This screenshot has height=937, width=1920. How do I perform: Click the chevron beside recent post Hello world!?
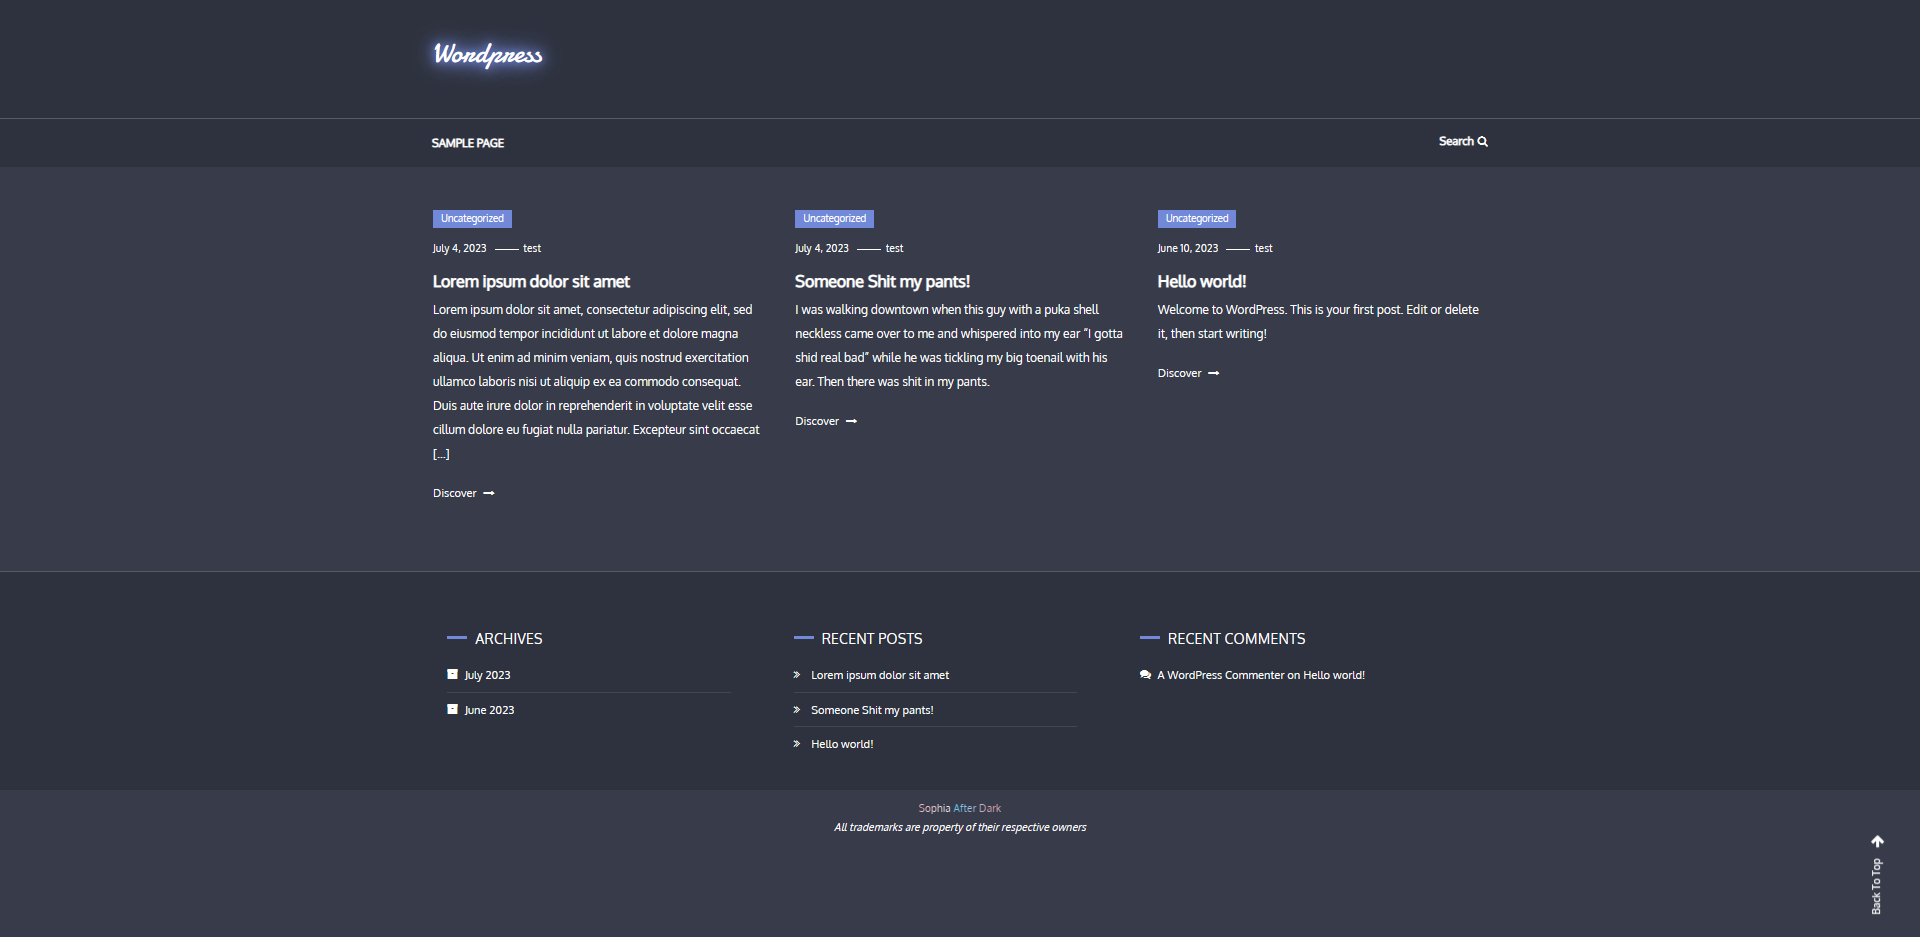click(x=797, y=744)
